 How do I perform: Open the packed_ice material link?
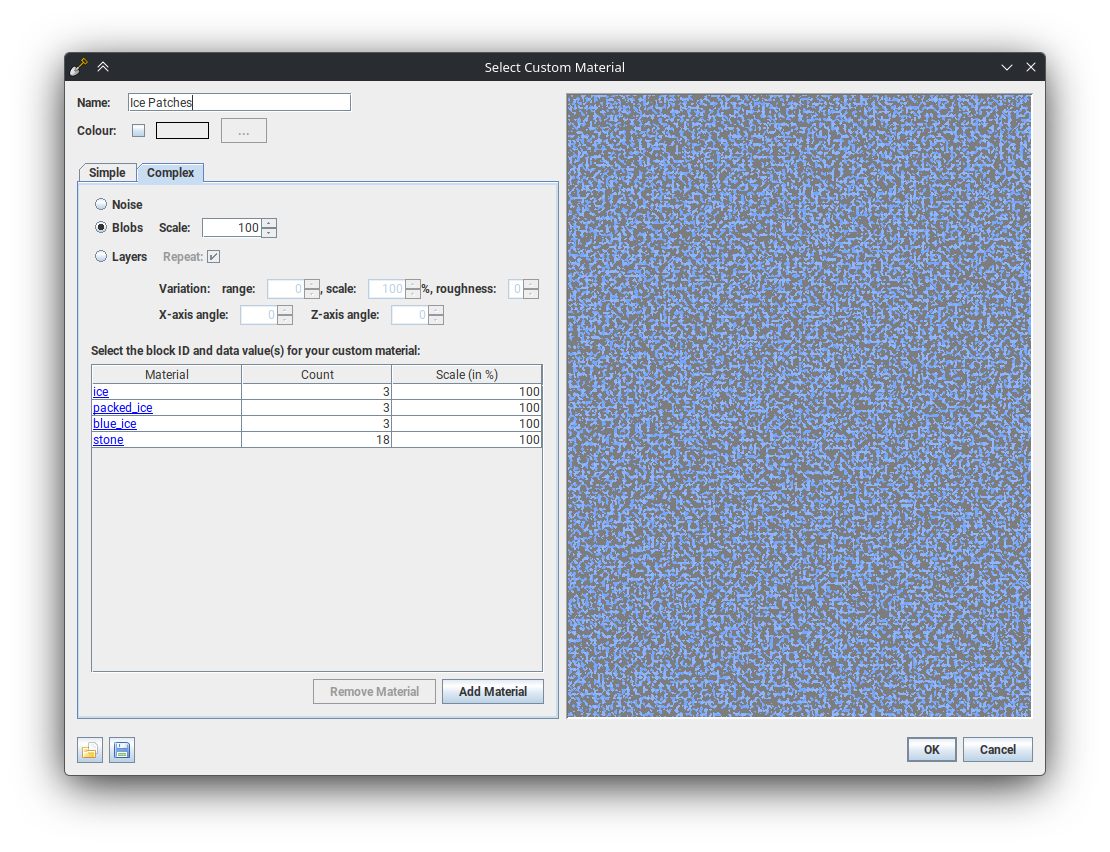[123, 408]
